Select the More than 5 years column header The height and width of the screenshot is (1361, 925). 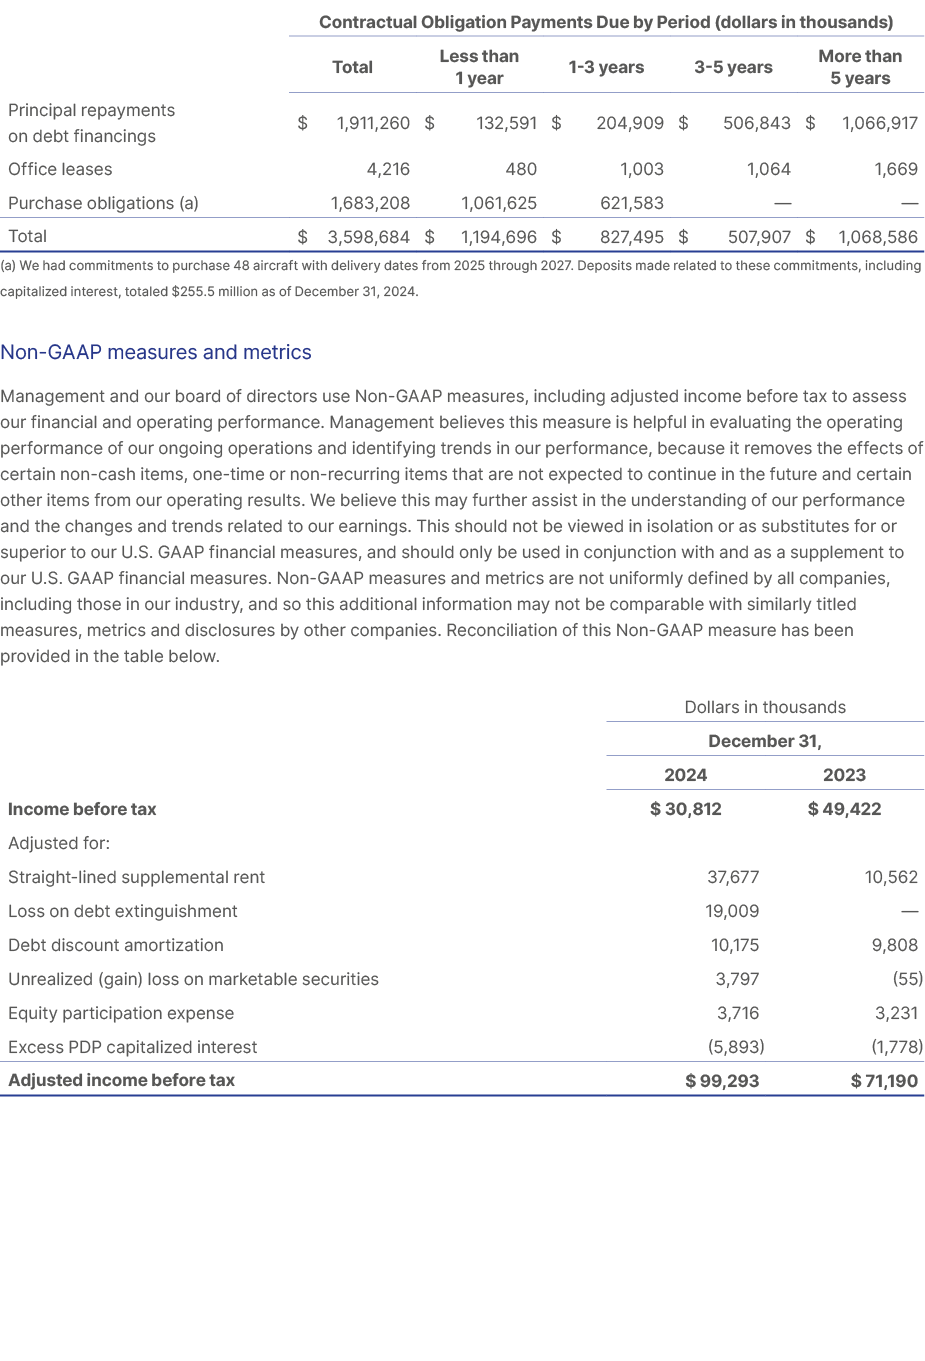pos(860,67)
